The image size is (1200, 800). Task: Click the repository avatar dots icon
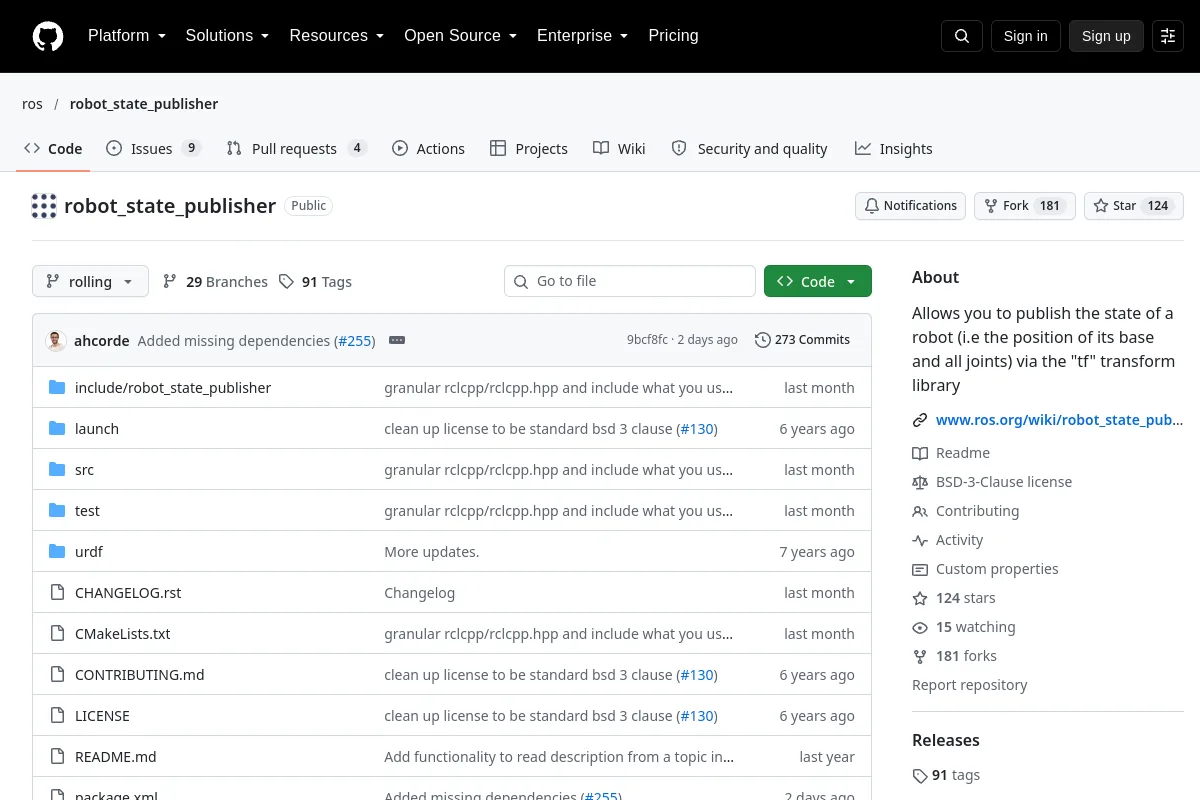(x=44, y=206)
